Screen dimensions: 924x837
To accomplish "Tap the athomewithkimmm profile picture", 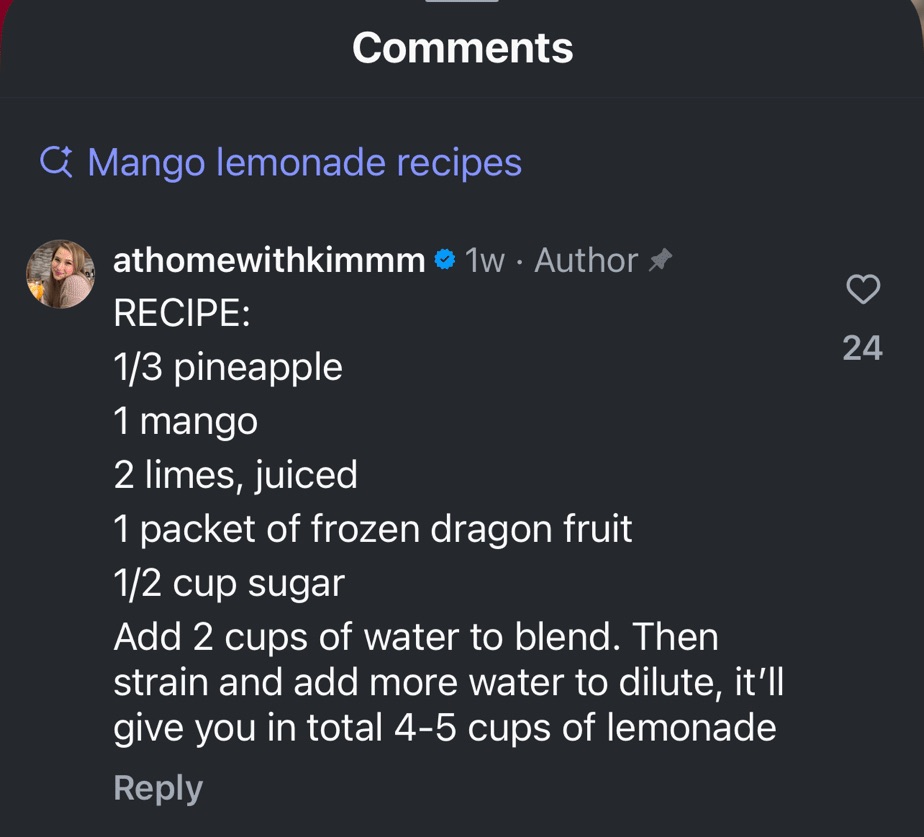I will [61, 273].
